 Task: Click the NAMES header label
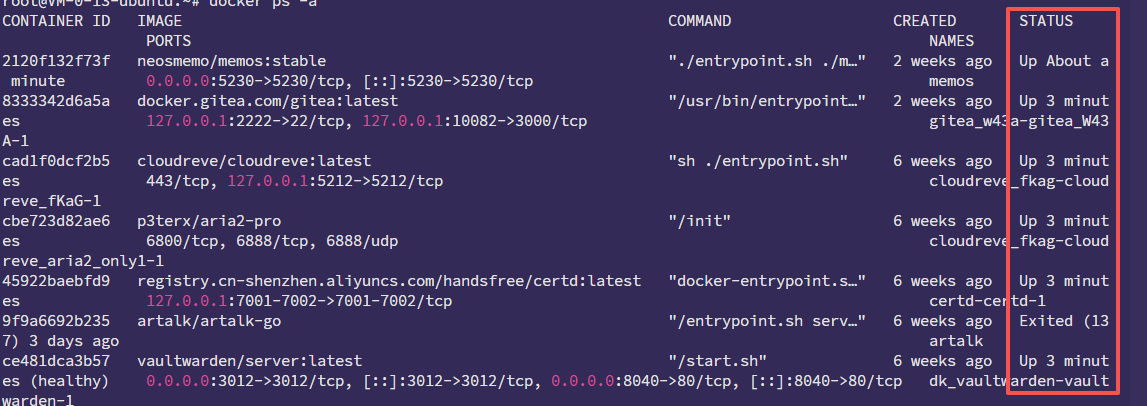pos(950,41)
